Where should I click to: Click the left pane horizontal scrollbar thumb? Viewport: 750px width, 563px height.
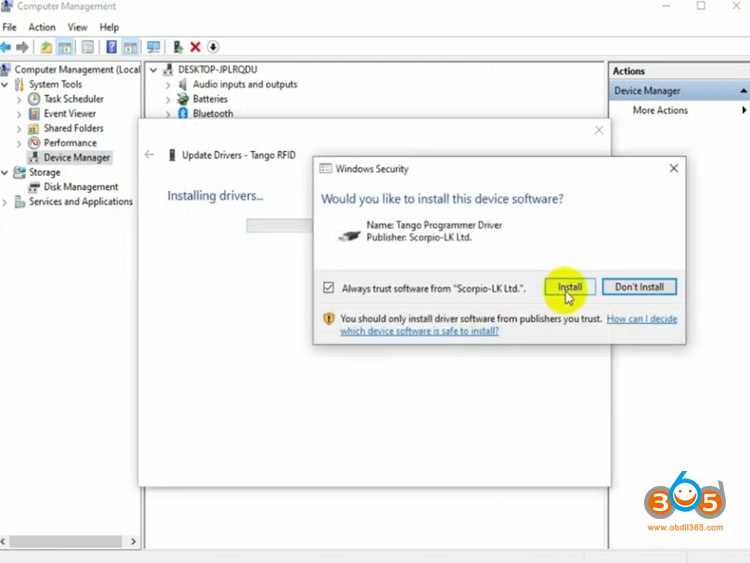66,541
